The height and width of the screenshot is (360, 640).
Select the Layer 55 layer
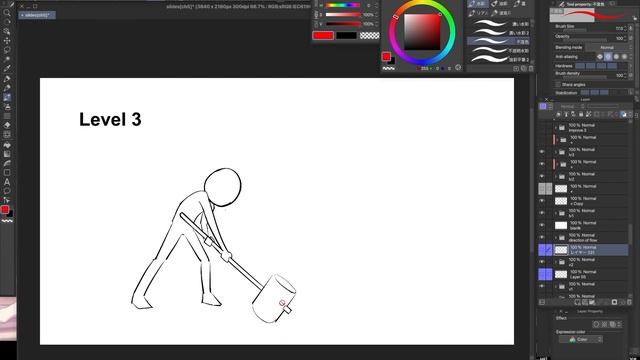pyautogui.click(x=584, y=274)
